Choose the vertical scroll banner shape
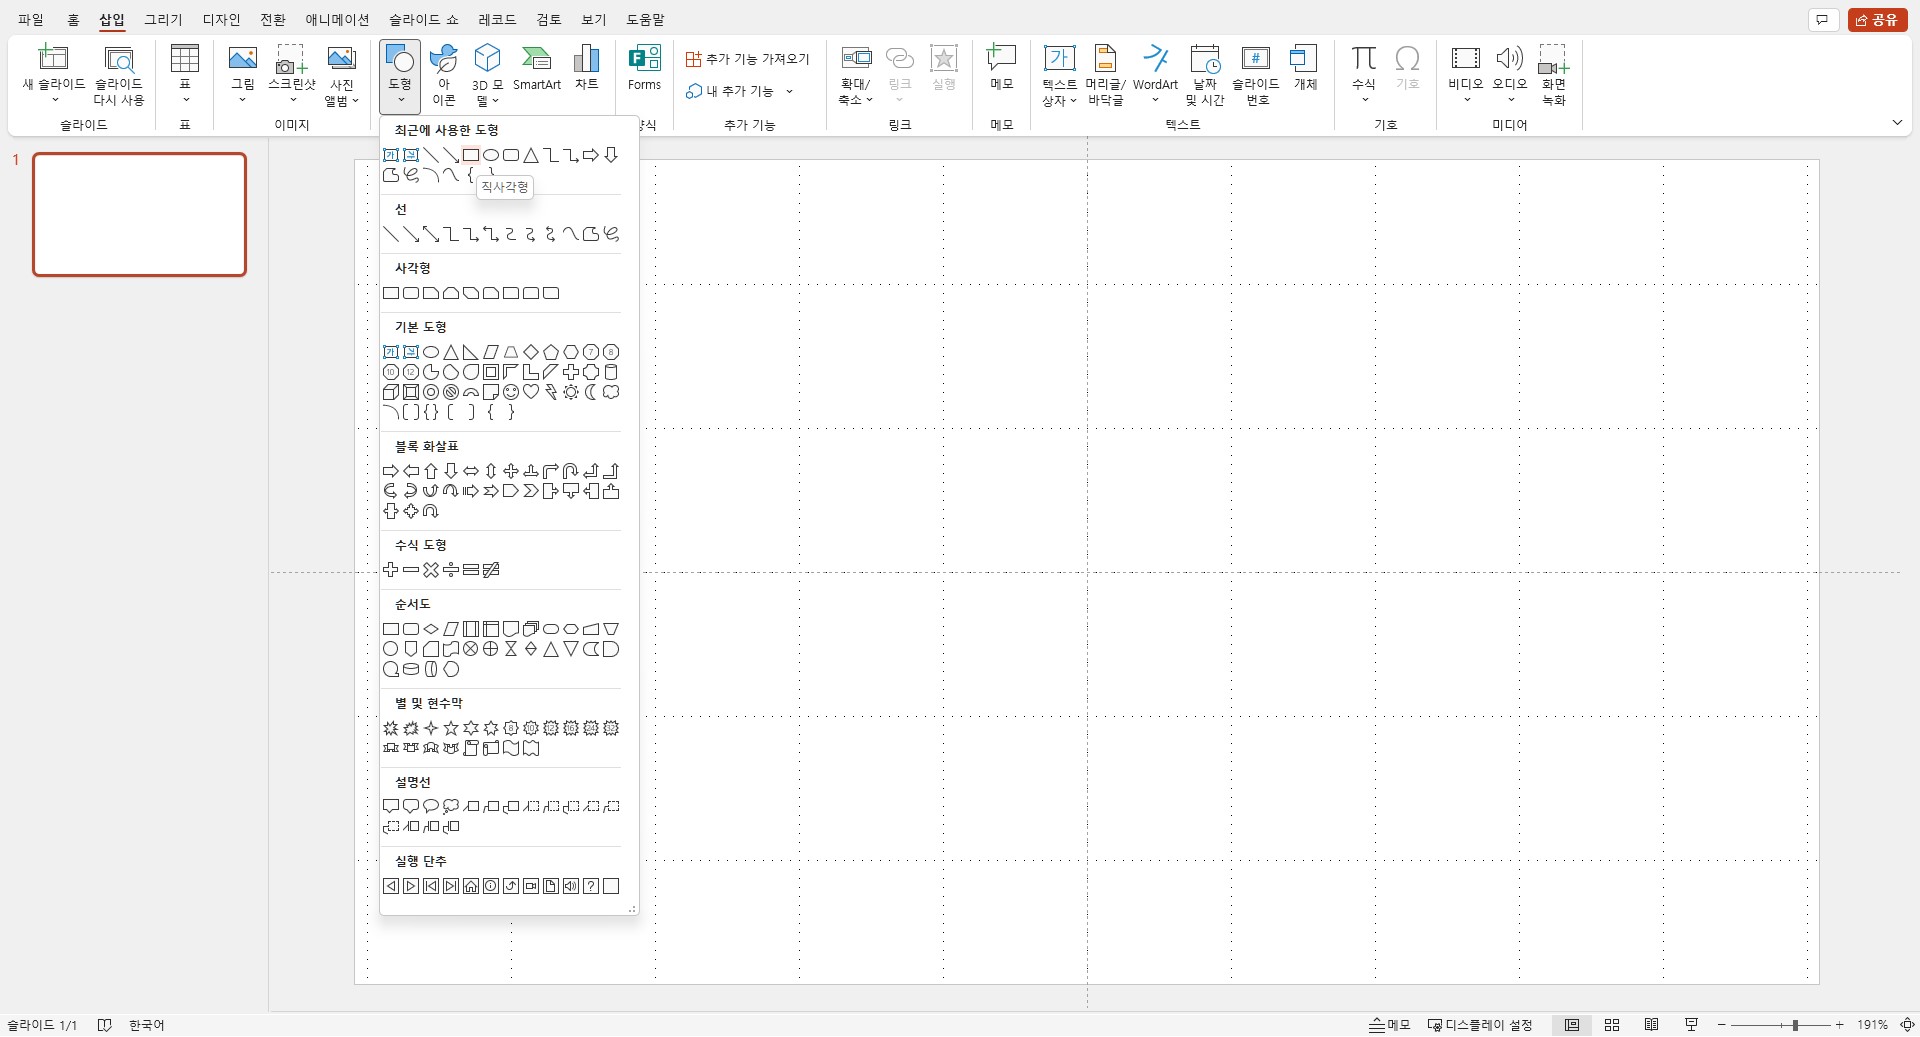 coord(471,748)
